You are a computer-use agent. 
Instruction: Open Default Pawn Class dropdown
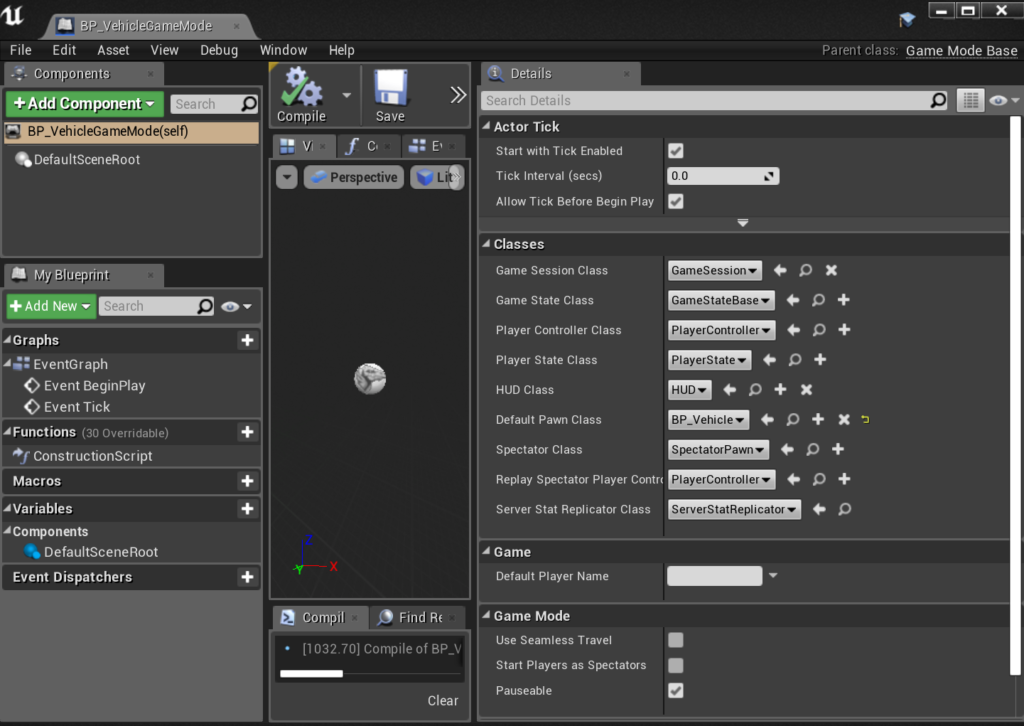708,420
